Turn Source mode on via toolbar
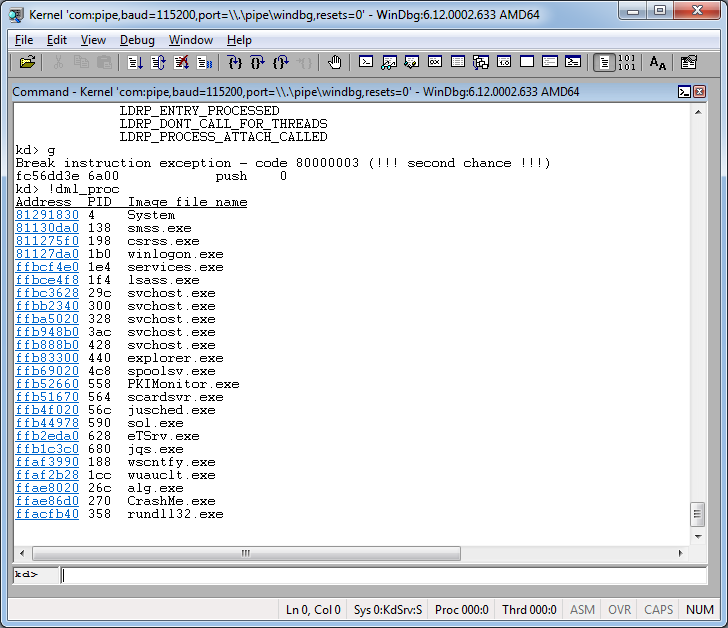The height and width of the screenshot is (628, 728). 604,62
